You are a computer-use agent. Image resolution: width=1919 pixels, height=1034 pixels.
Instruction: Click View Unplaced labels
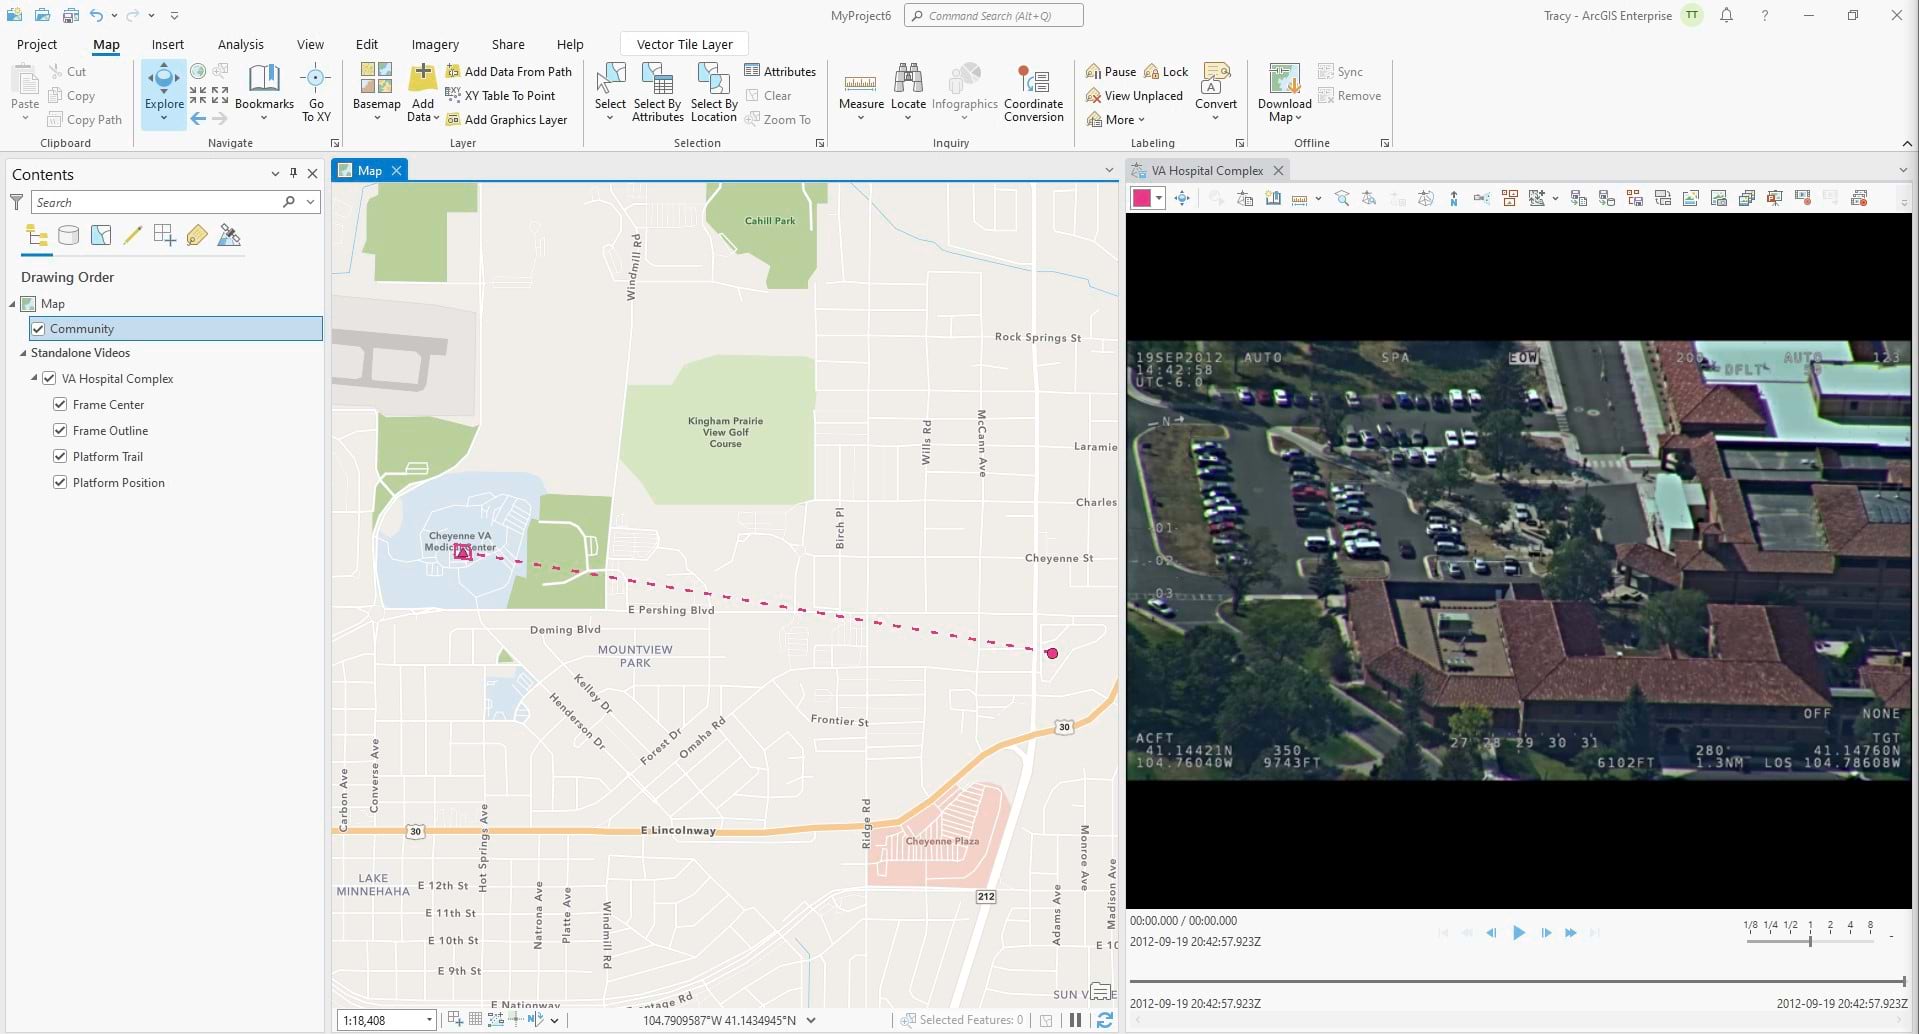(x=1134, y=96)
